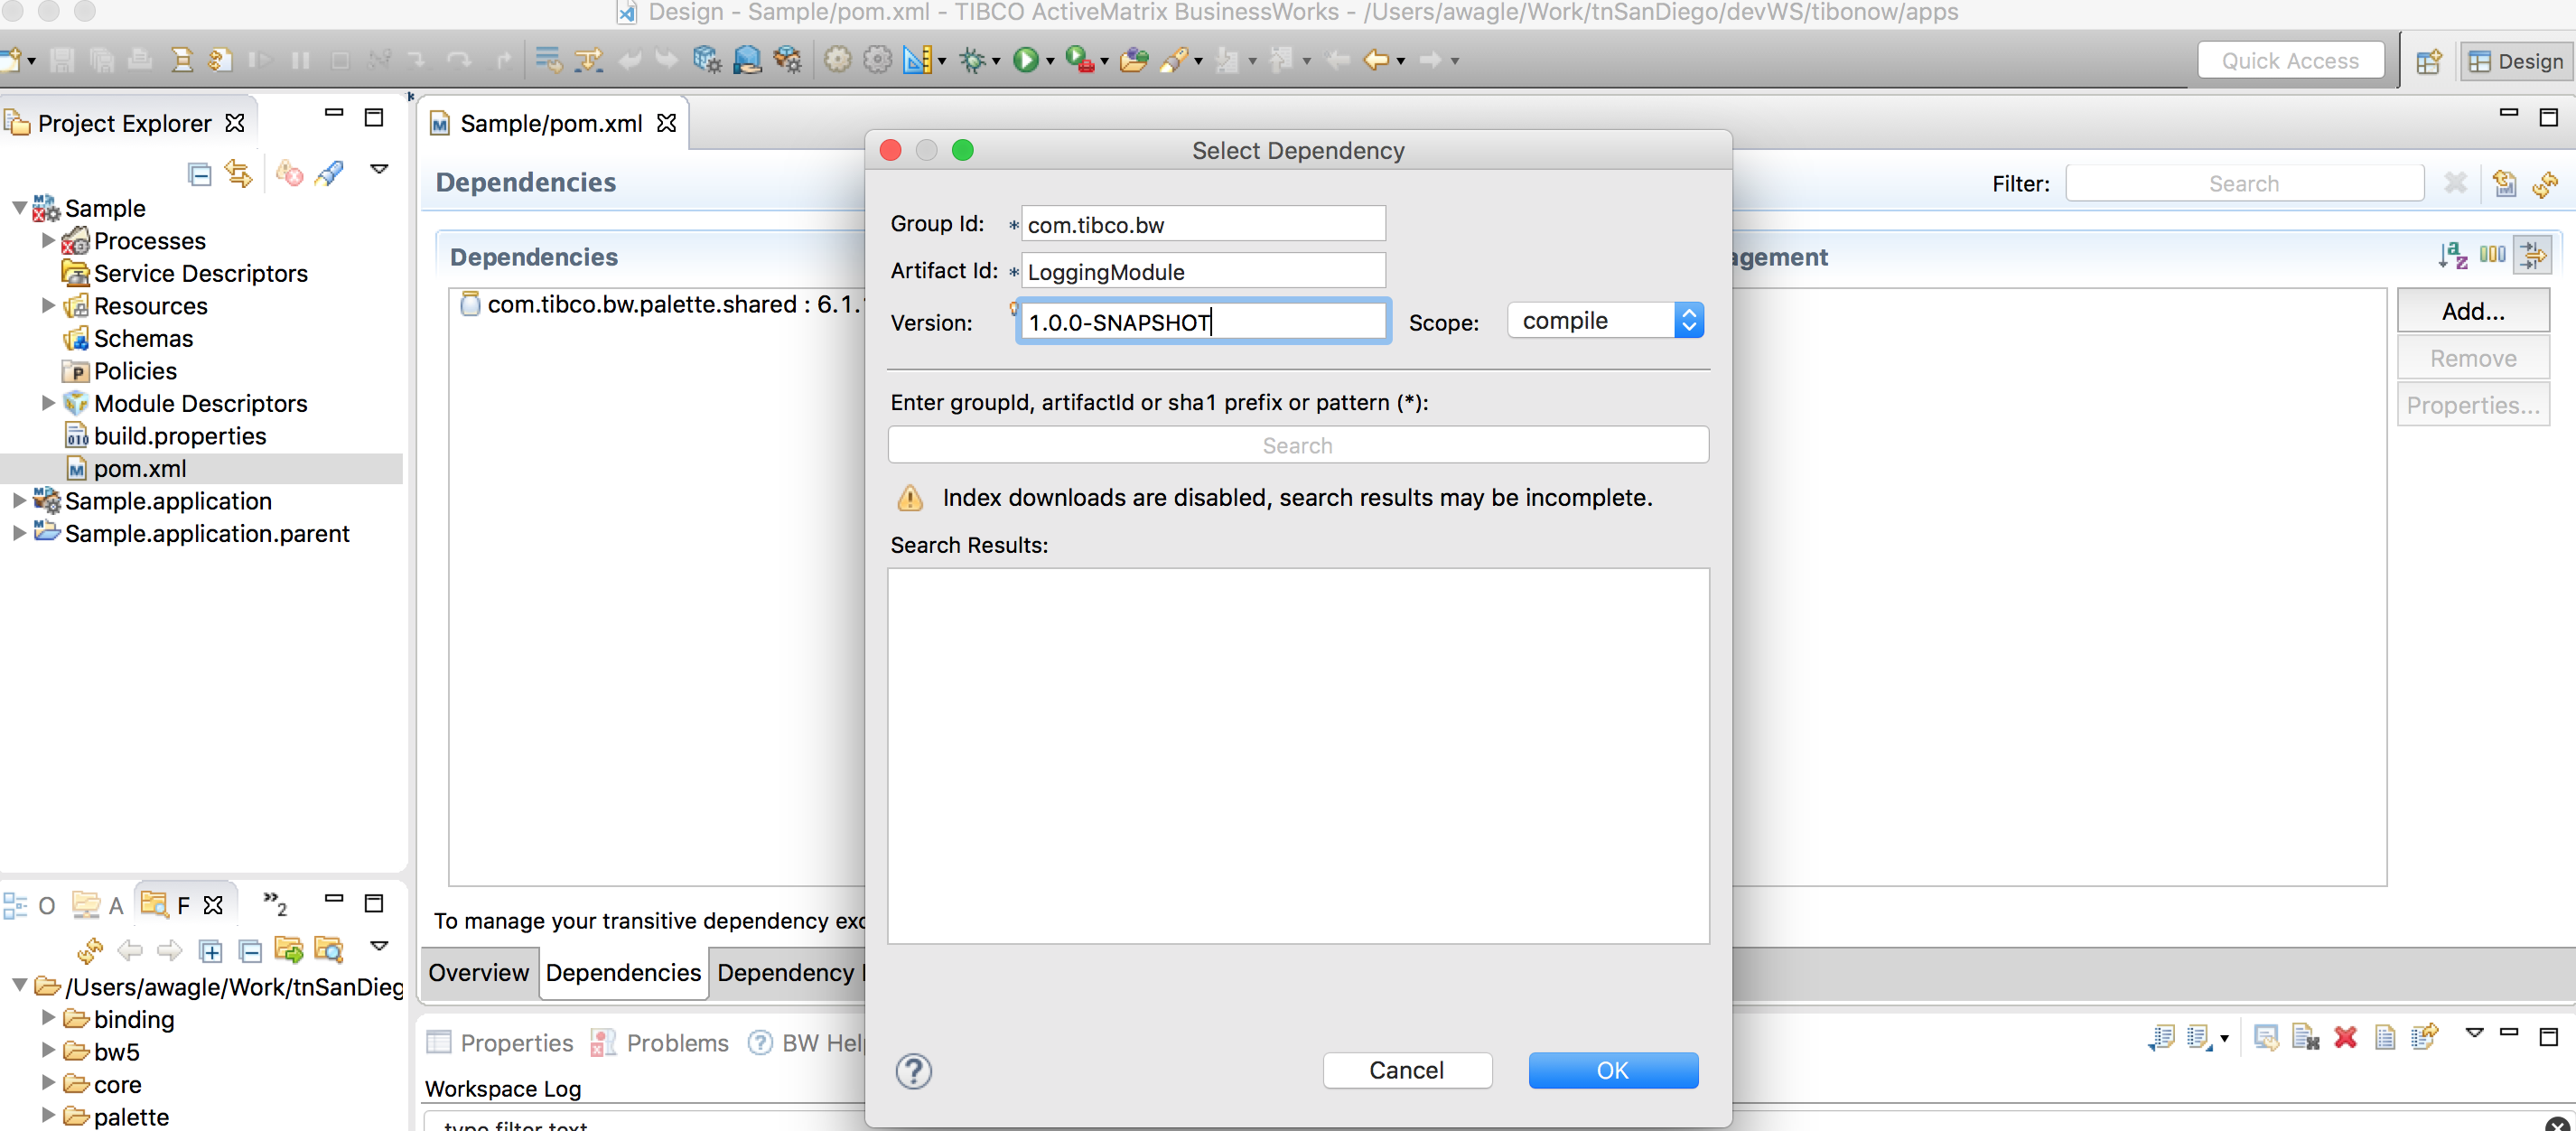Click the red X delete log icon
The image size is (2576, 1131).
[x=2346, y=1037]
